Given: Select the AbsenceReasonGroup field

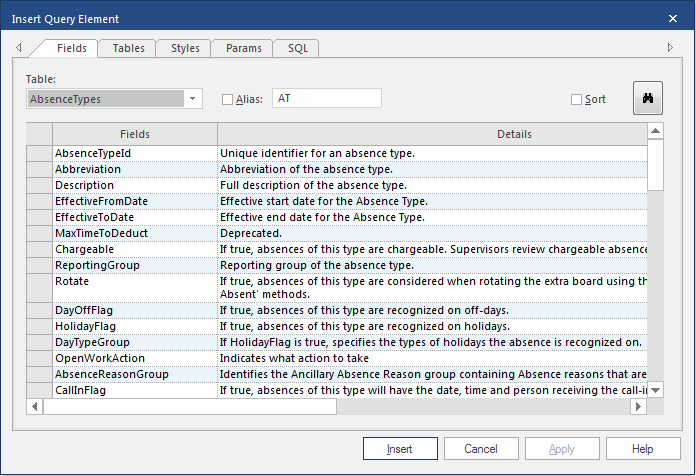Looking at the screenshot, I should click(x=135, y=374).
